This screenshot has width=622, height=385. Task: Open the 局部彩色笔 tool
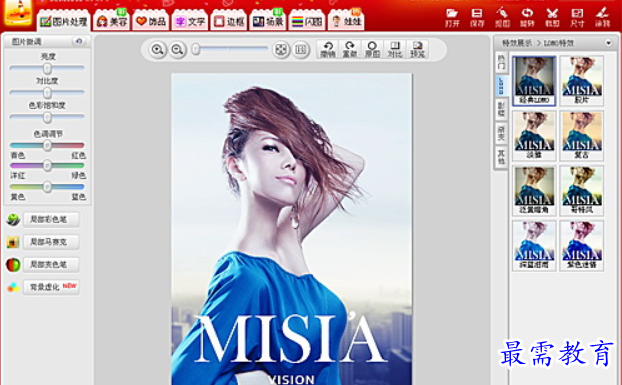click(x=52, y=219)
